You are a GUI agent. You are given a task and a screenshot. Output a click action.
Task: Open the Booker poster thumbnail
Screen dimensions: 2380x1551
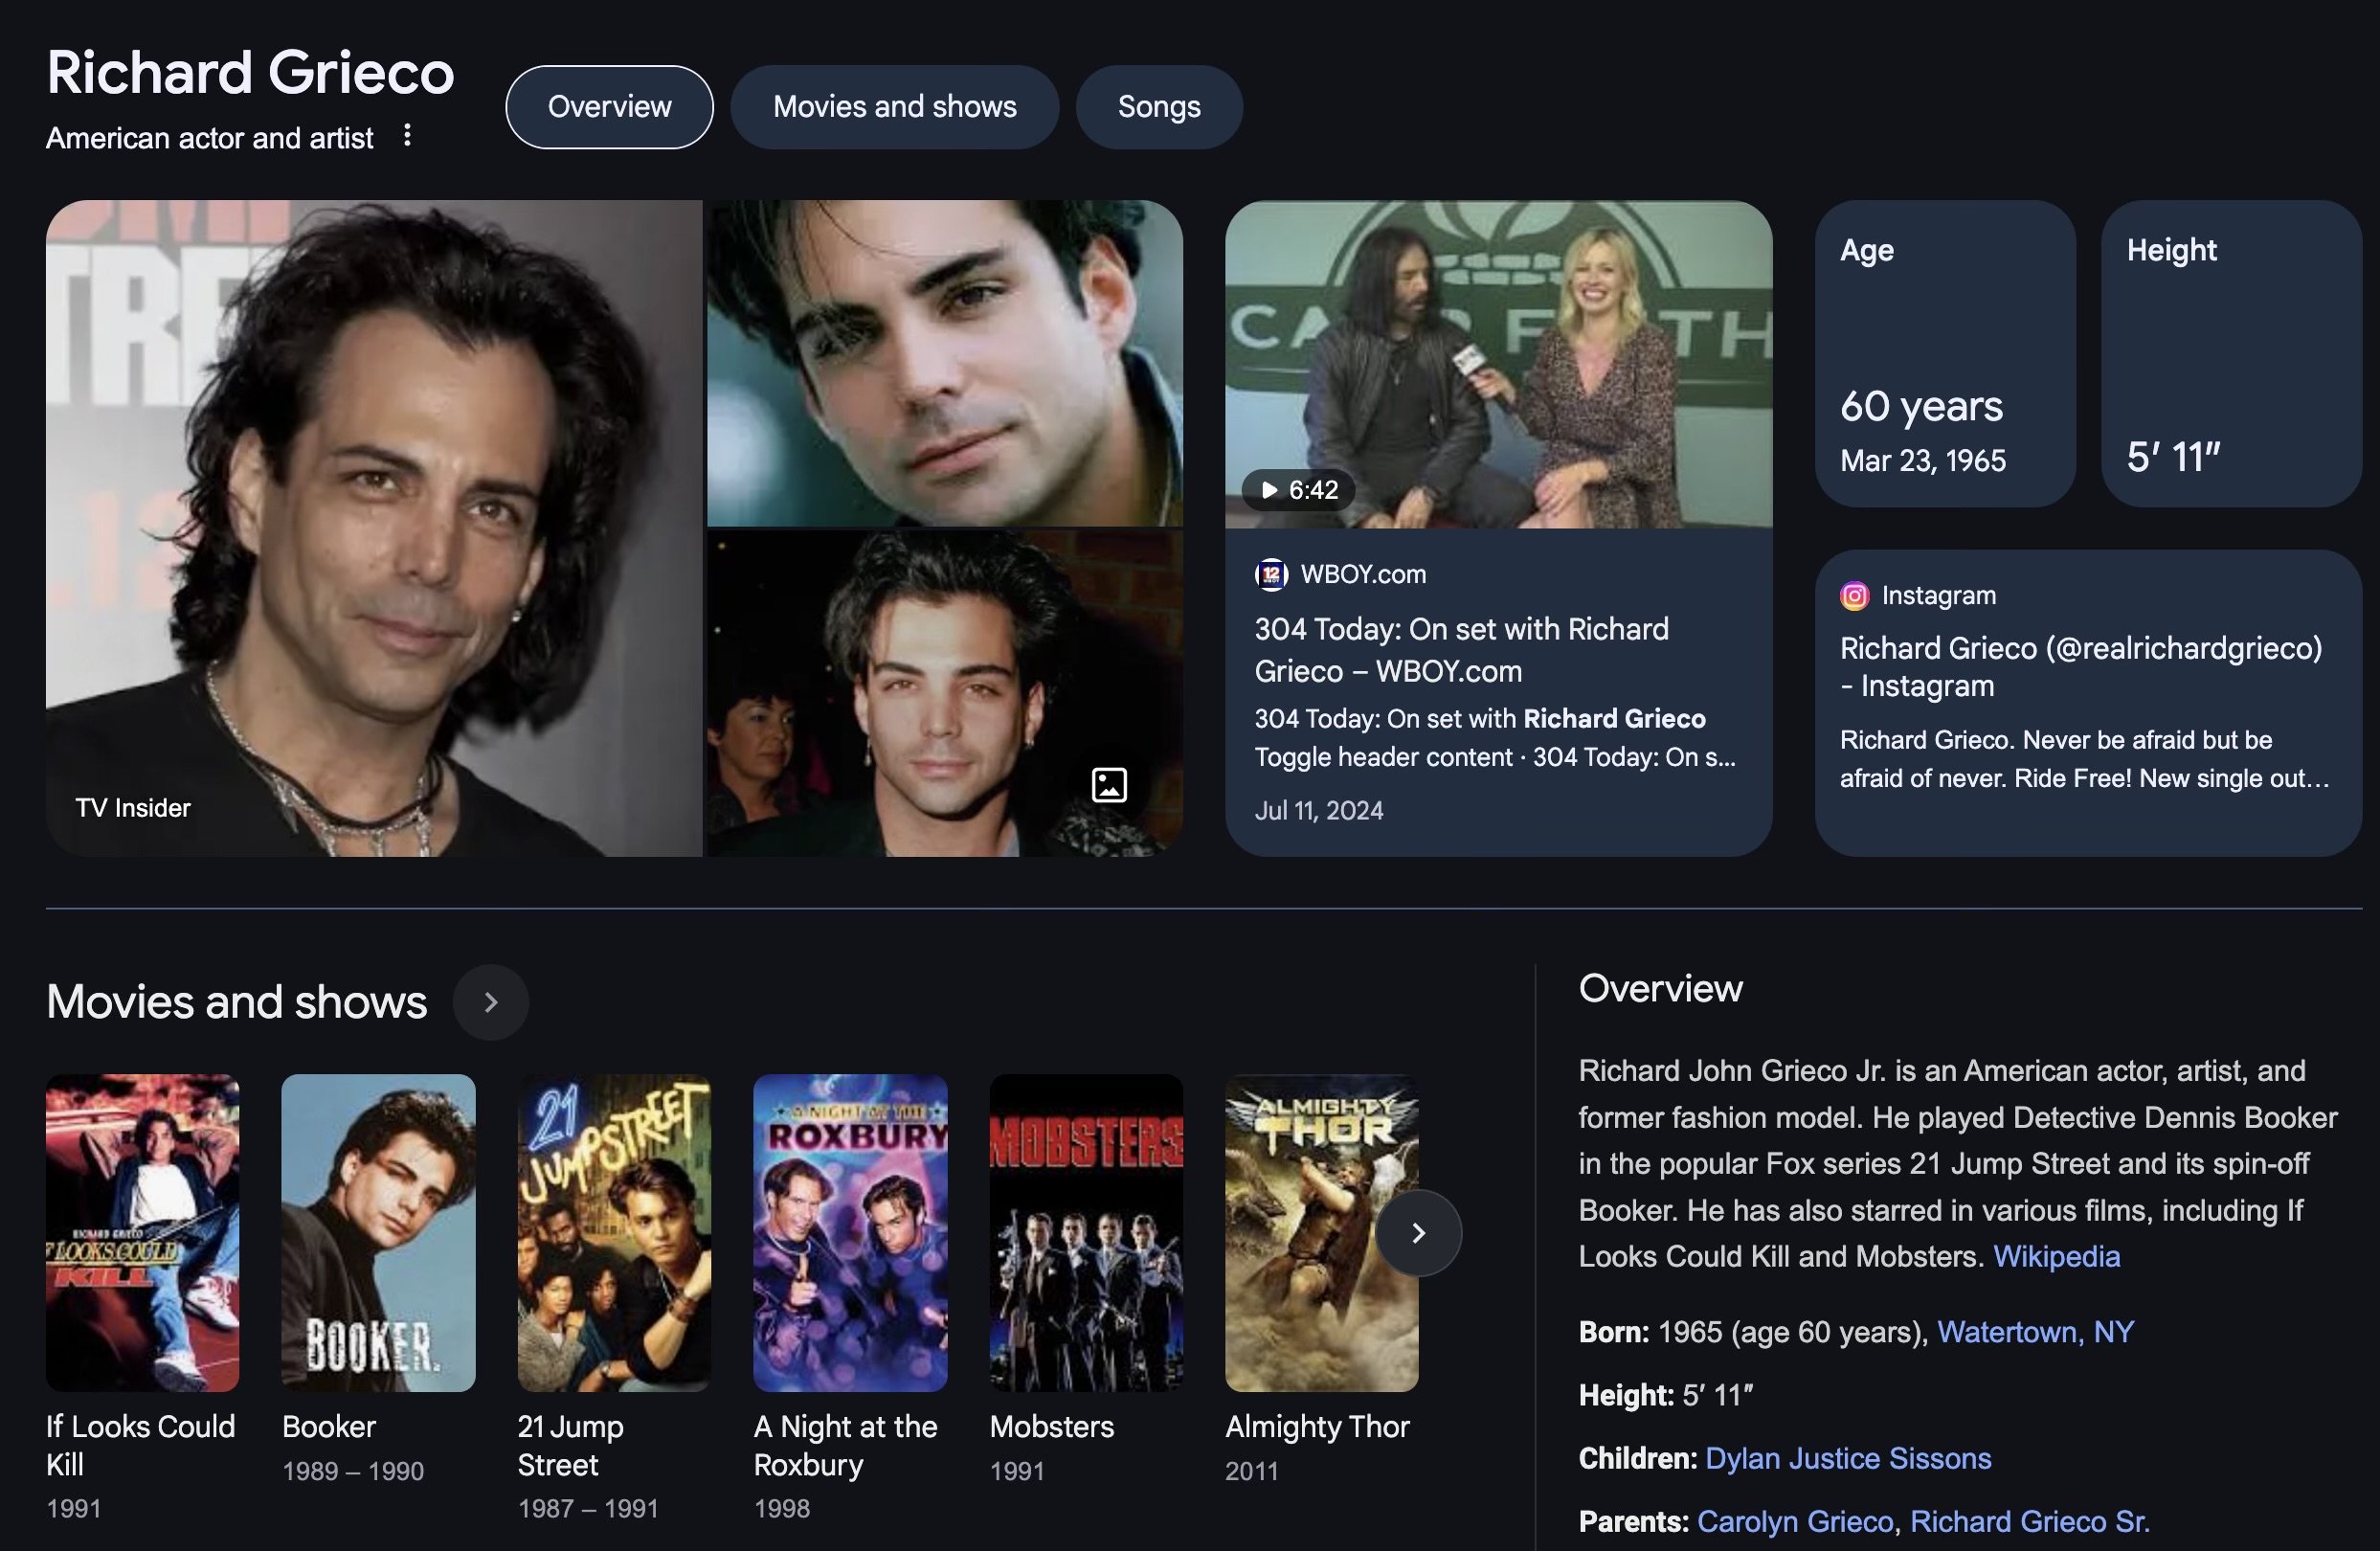coord(378,1232)
